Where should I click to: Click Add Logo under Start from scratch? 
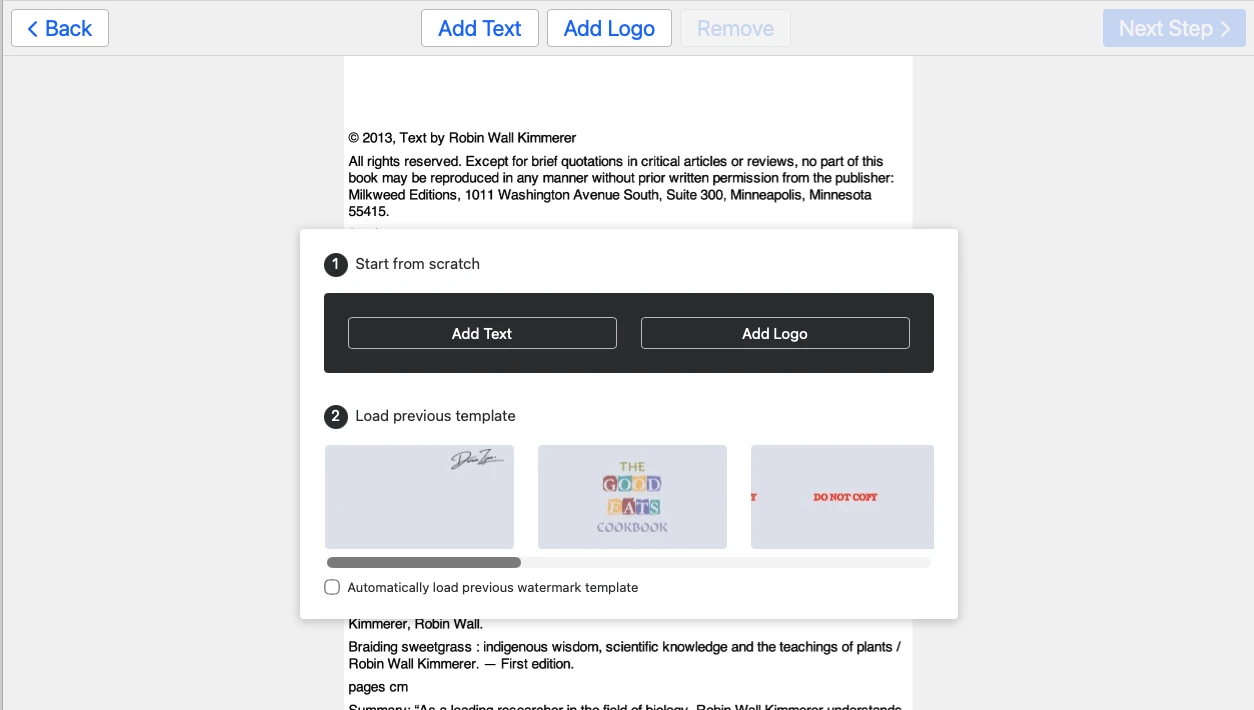[x=775, y=332]
